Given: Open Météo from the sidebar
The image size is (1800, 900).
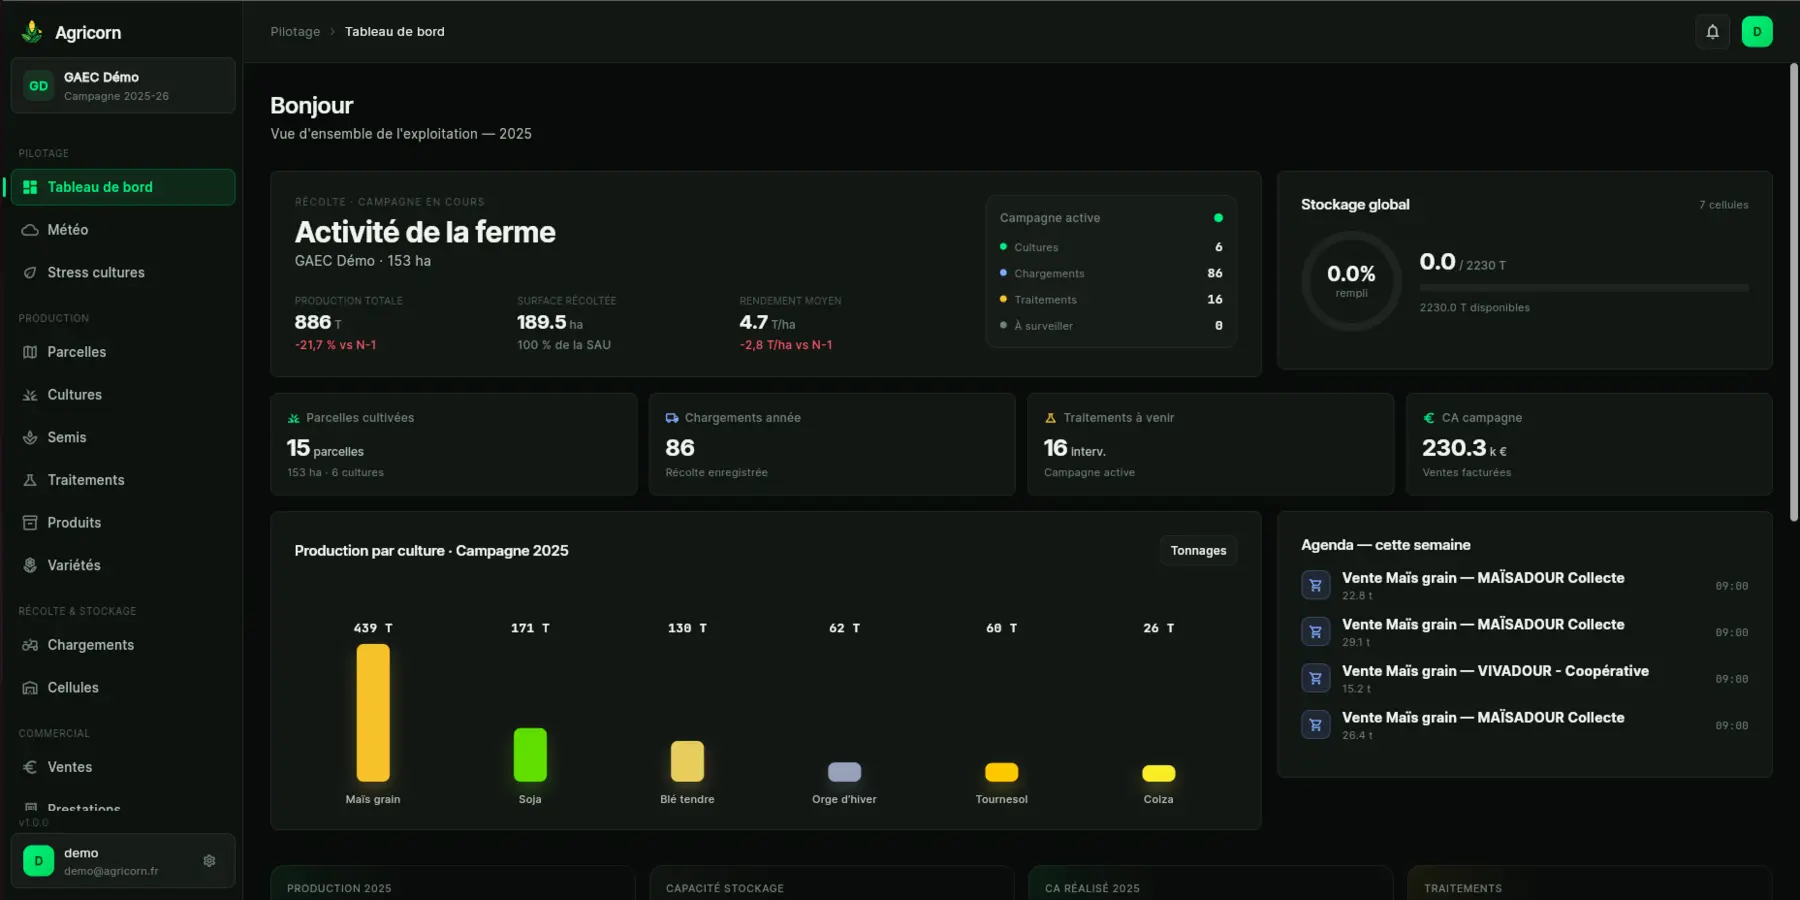Looking at the screenshot, I should coord(123,230).
